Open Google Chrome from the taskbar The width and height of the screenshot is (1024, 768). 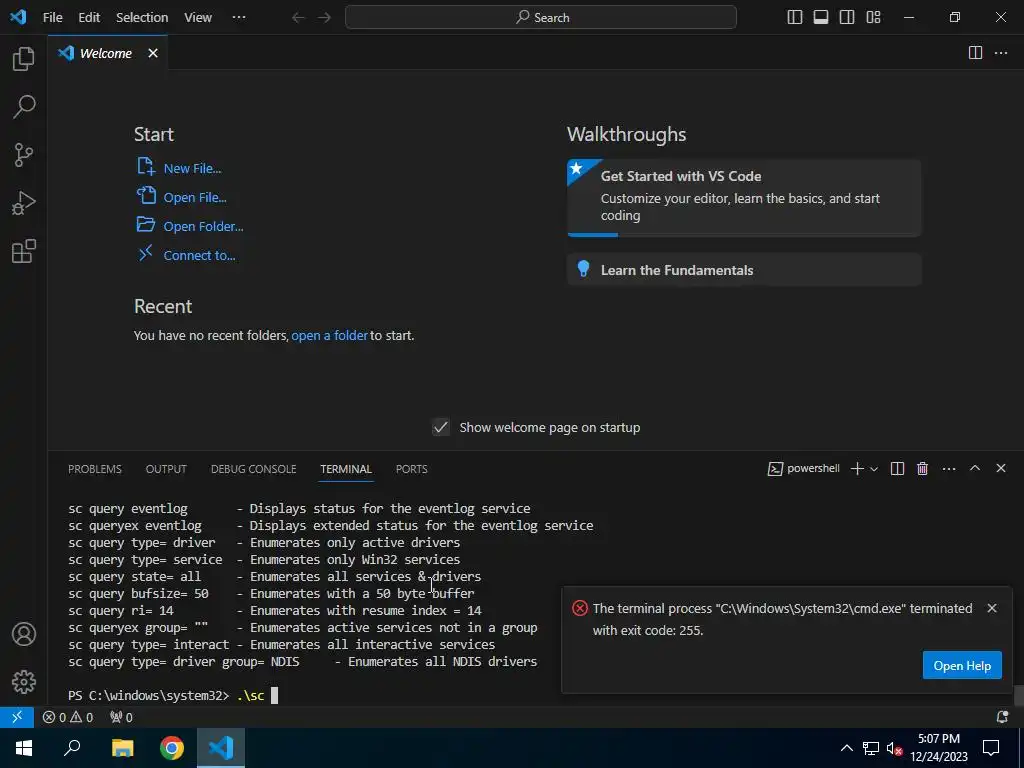(172, 748)
